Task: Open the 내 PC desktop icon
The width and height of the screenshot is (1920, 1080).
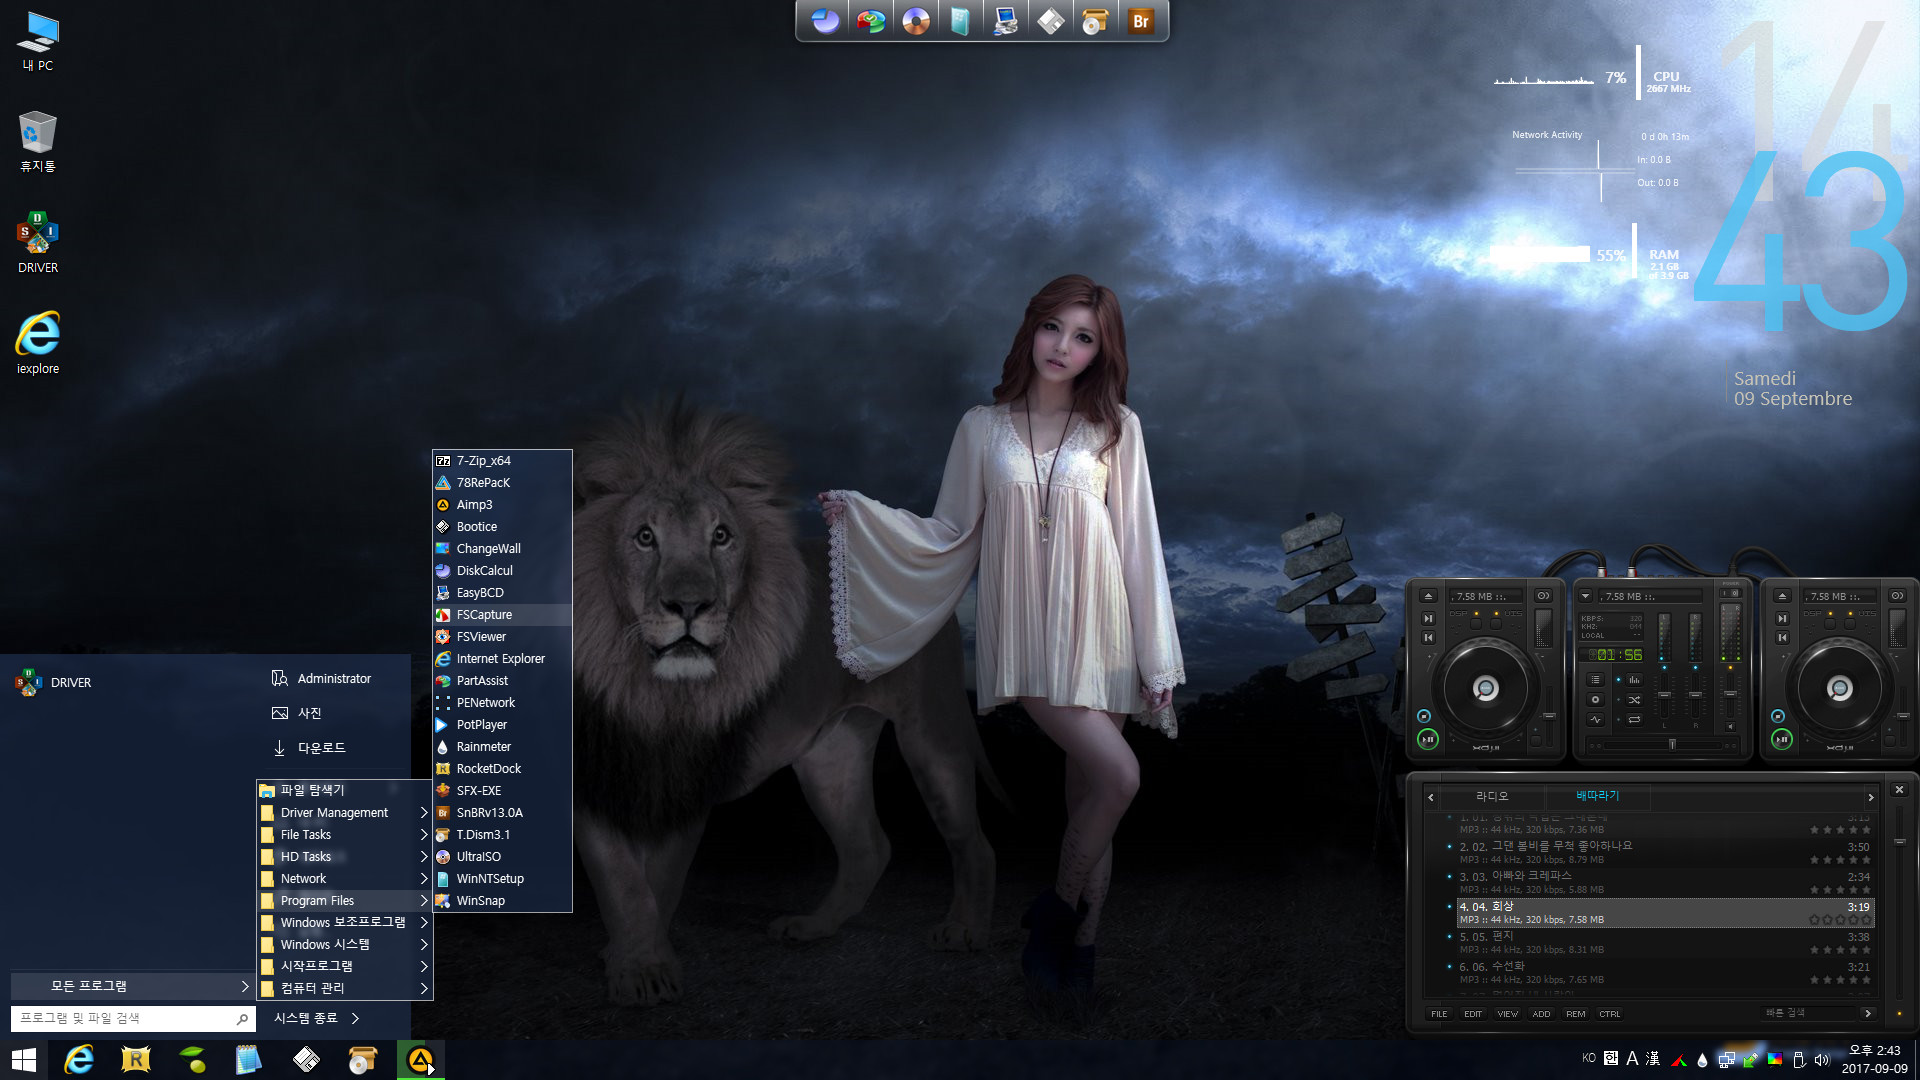Action: pos(38,41)
